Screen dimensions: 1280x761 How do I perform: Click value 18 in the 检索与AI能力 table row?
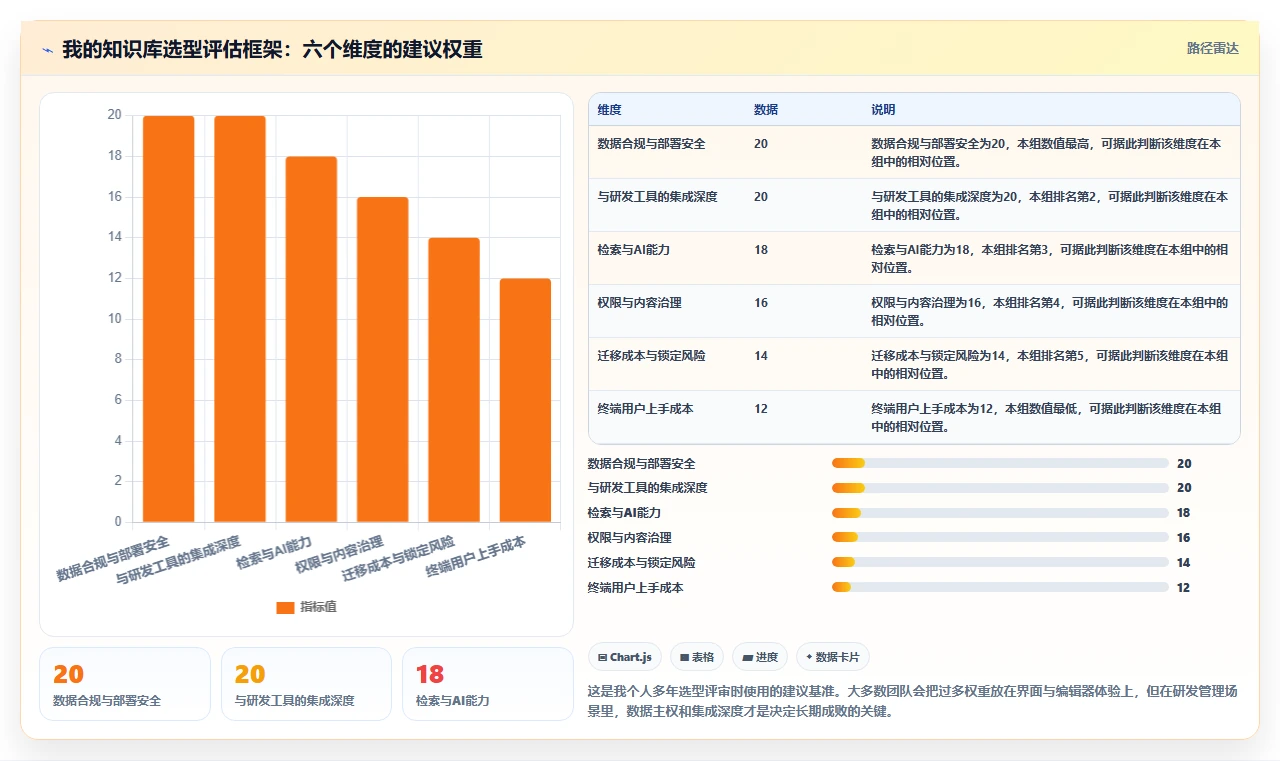[761, 250]
